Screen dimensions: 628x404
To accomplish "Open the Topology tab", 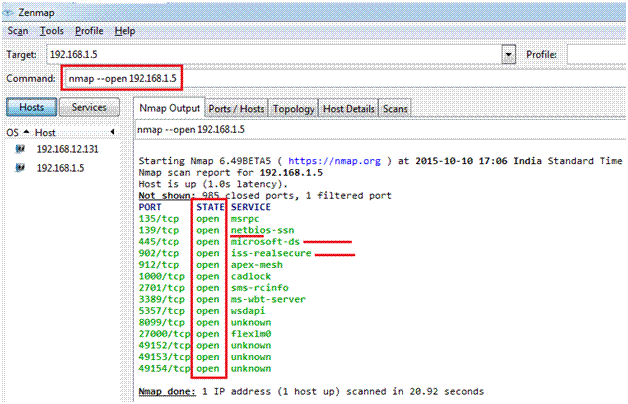I will coord(293,109).
